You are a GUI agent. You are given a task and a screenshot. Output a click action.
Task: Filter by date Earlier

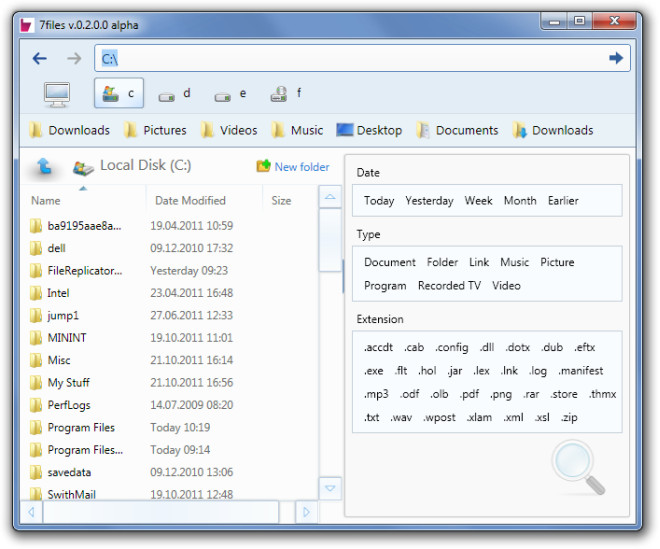pyautogui.click(x=563, y=201)
